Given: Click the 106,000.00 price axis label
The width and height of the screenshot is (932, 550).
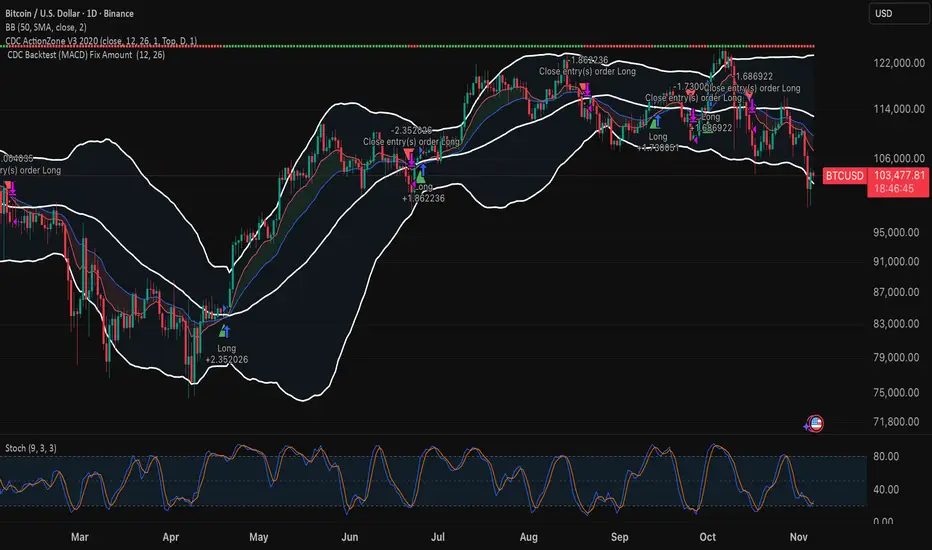Looking at the screenshot, I should pyautogui.click(x=899, y=158).
